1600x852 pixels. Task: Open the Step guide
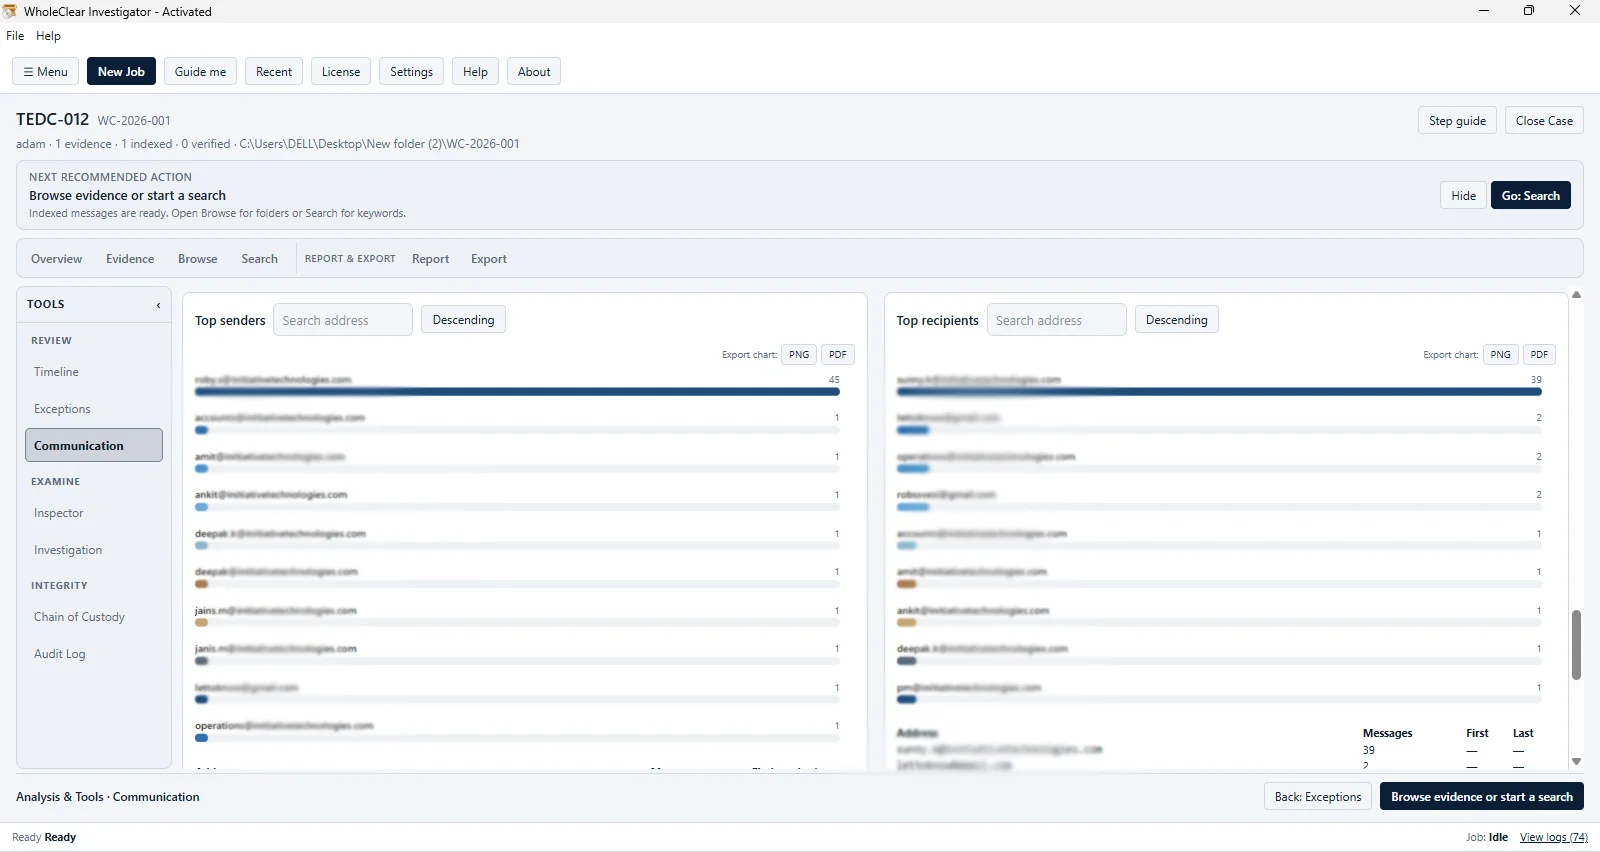1457,121
